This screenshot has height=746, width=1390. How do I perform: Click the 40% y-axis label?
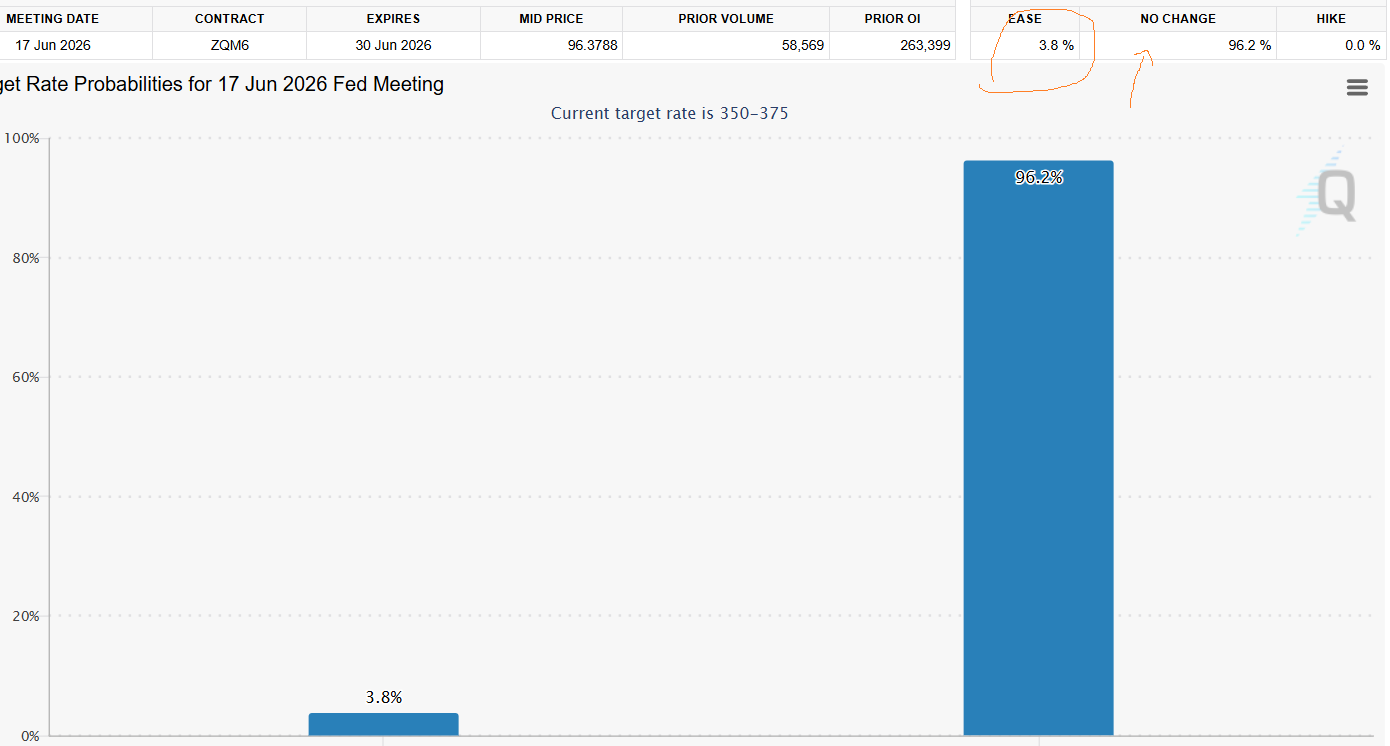pos(26,497)
